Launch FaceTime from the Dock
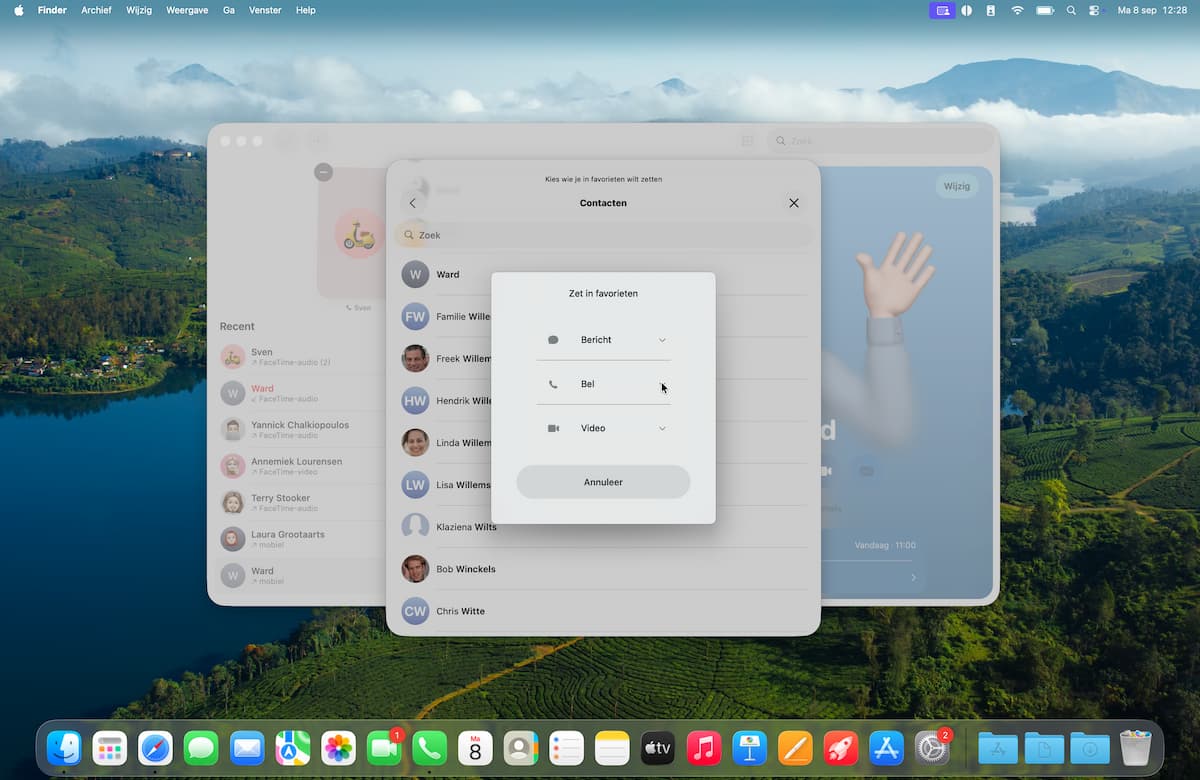Viewport: 1200px width, 780px height. tap(383, 748)
